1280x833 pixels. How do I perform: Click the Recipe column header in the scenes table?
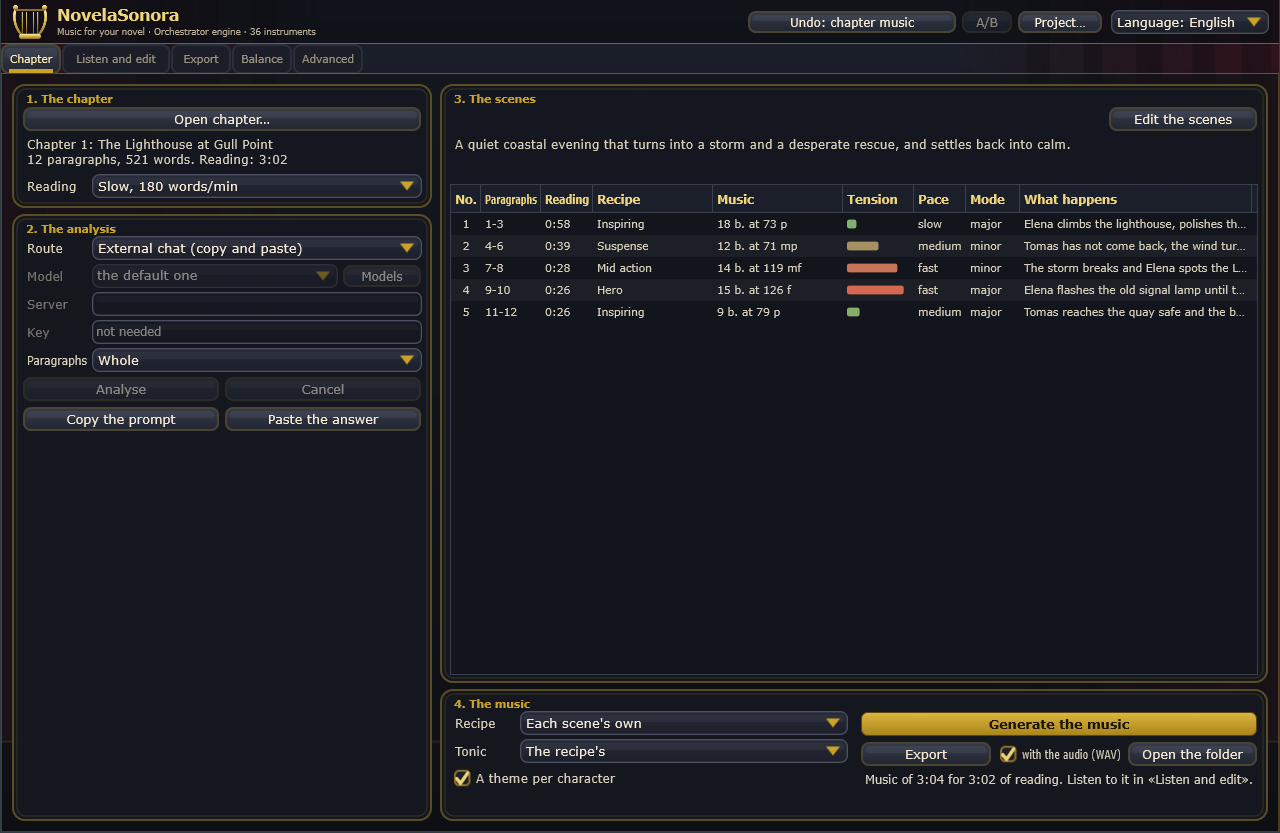(652, 199)
